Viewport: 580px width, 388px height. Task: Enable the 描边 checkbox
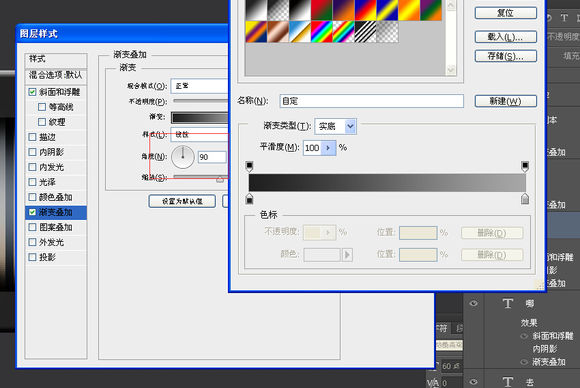(x=32, y=137)
